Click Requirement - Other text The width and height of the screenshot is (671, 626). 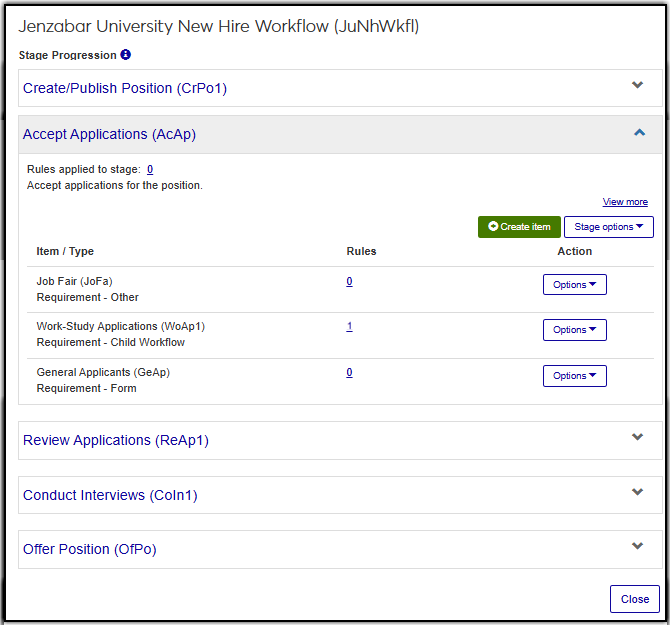point(87,297)
